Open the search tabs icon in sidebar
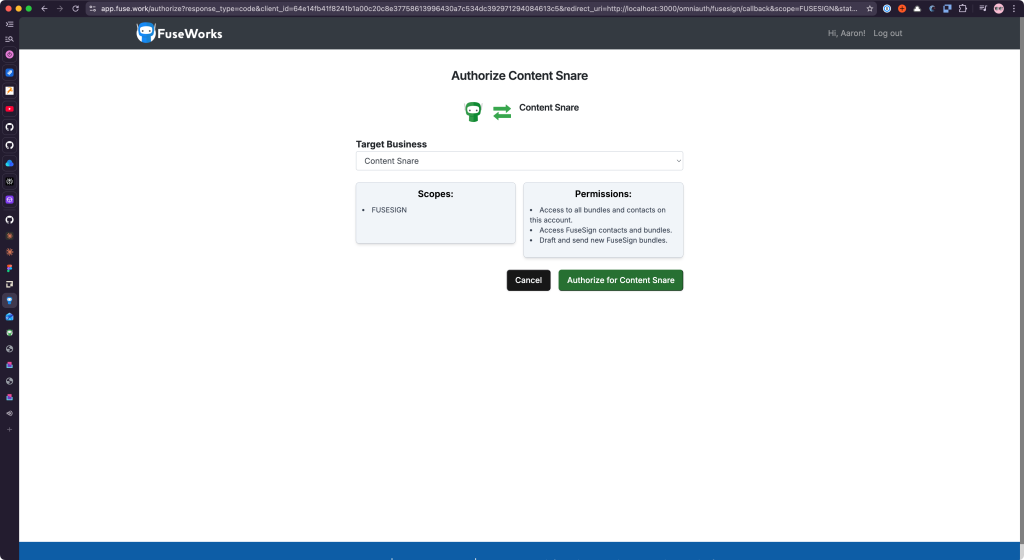The width and height of the screenshot is (1024, 560). click(9, 39)
